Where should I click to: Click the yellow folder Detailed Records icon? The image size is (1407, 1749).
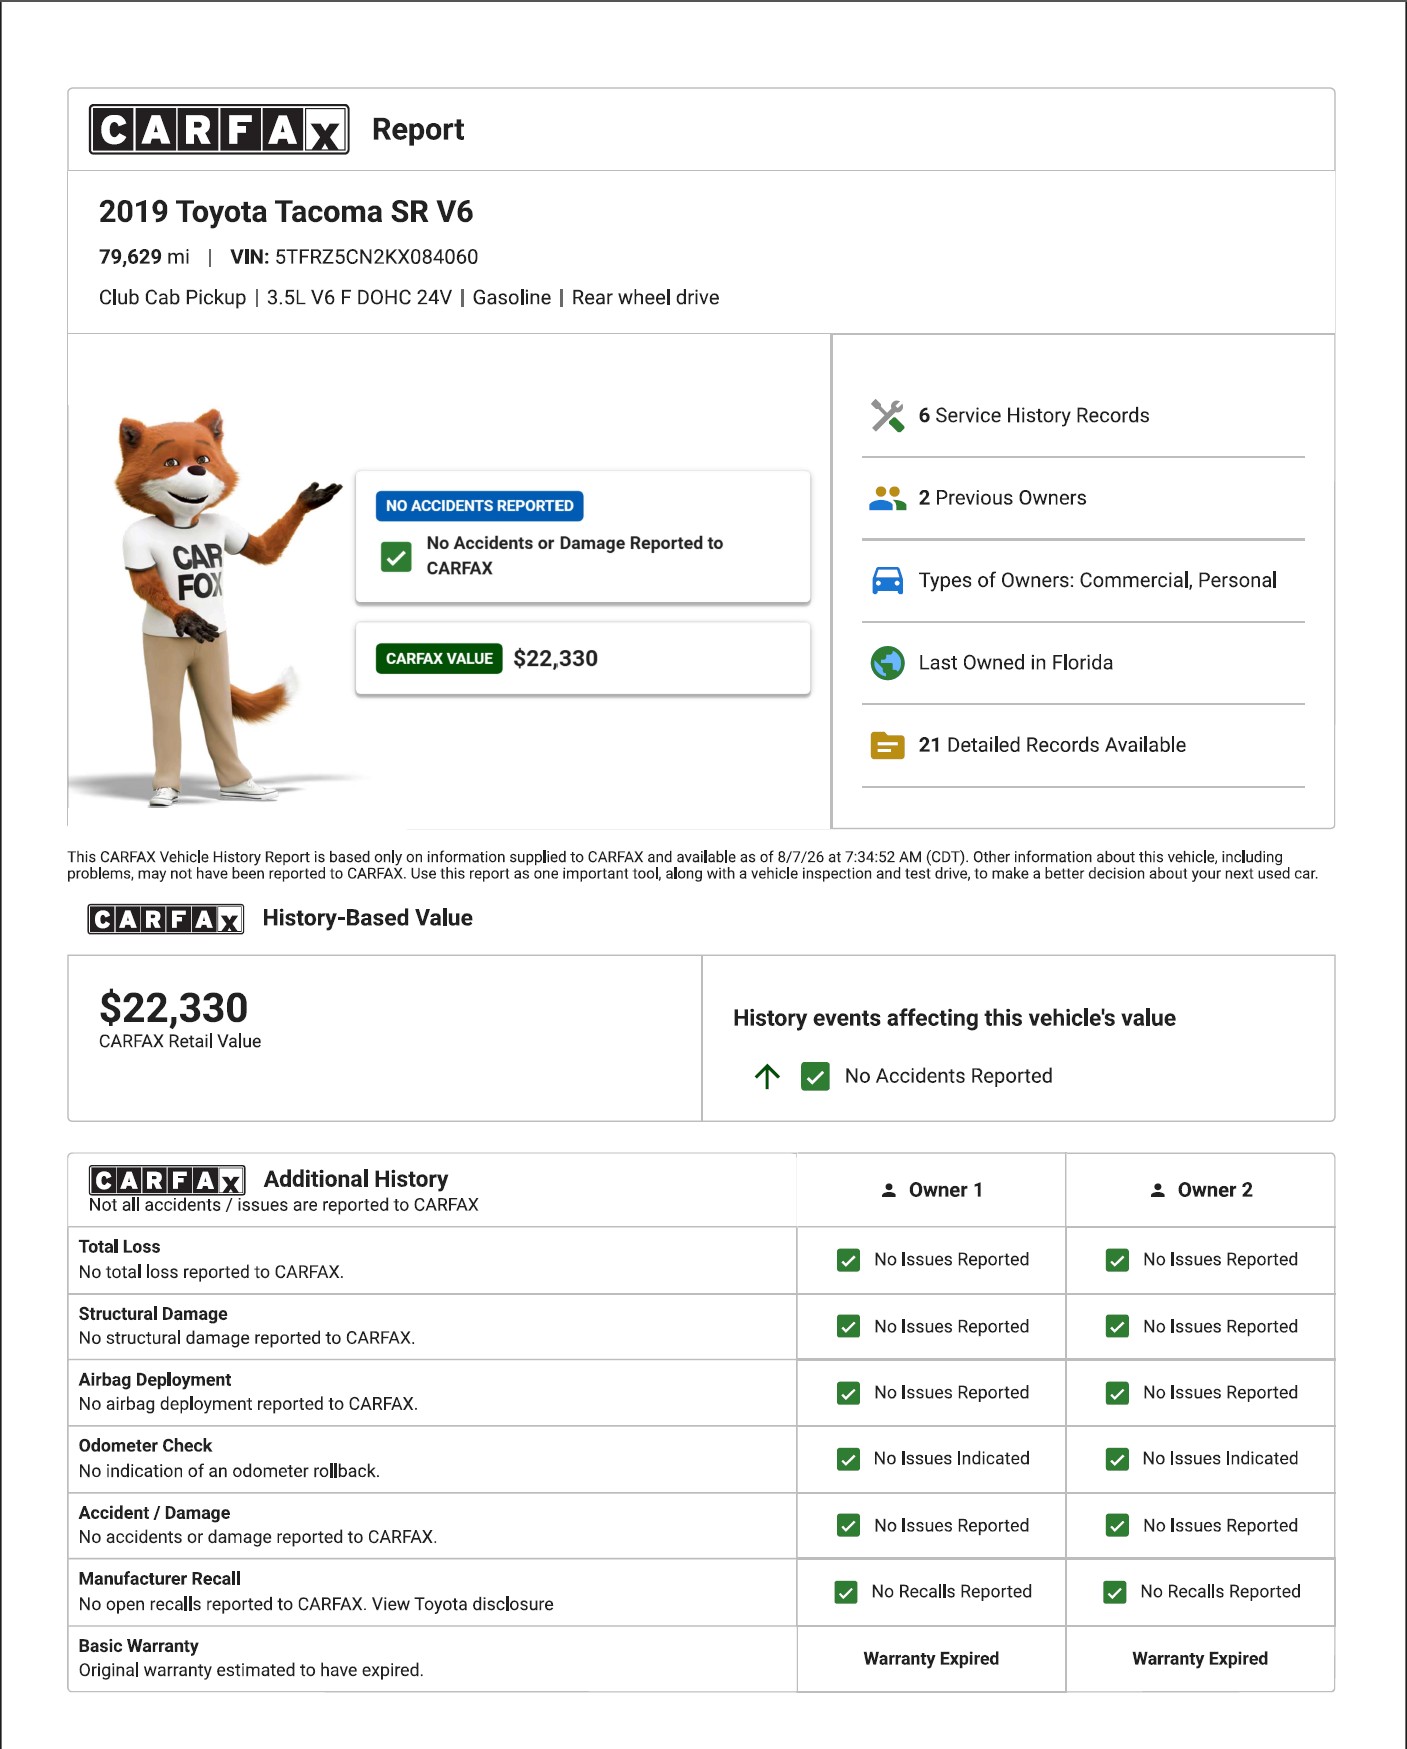pos(887,745)
